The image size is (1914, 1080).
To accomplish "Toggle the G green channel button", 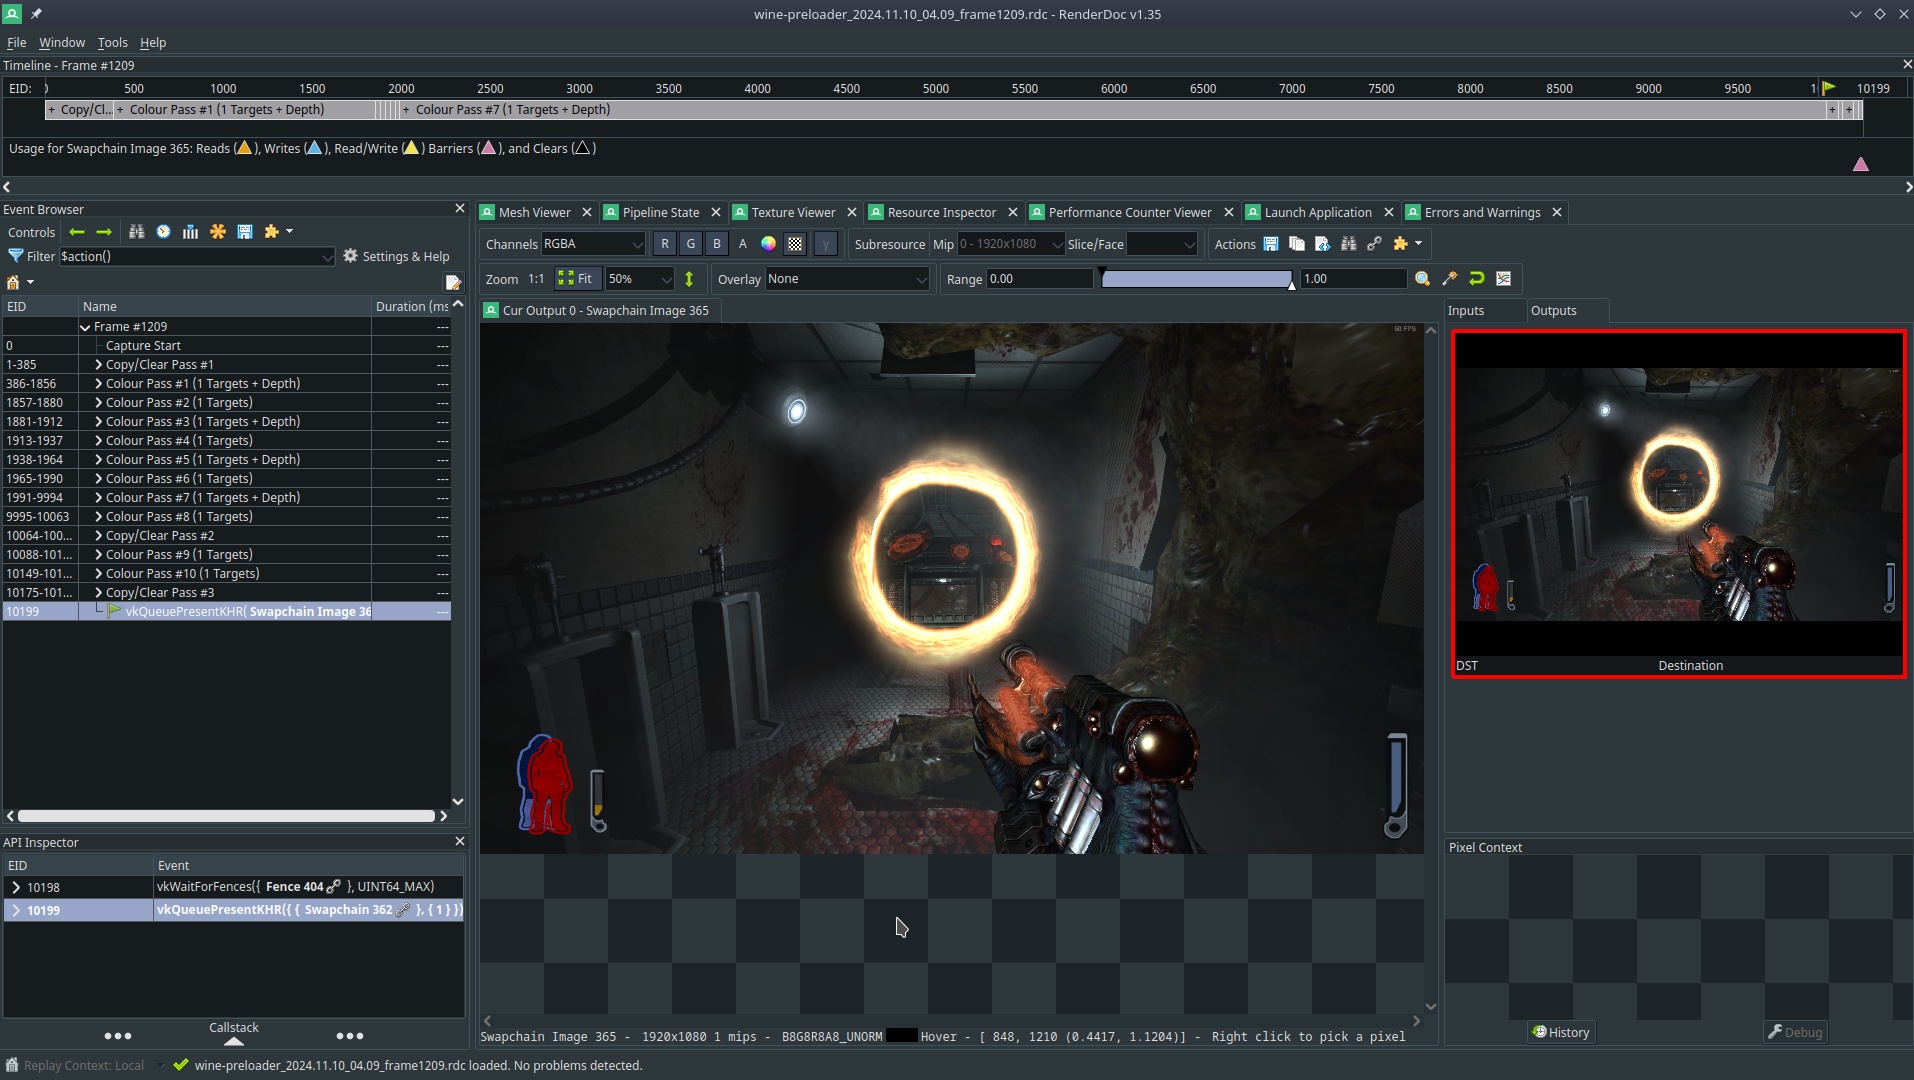I will tap(691, 244).
